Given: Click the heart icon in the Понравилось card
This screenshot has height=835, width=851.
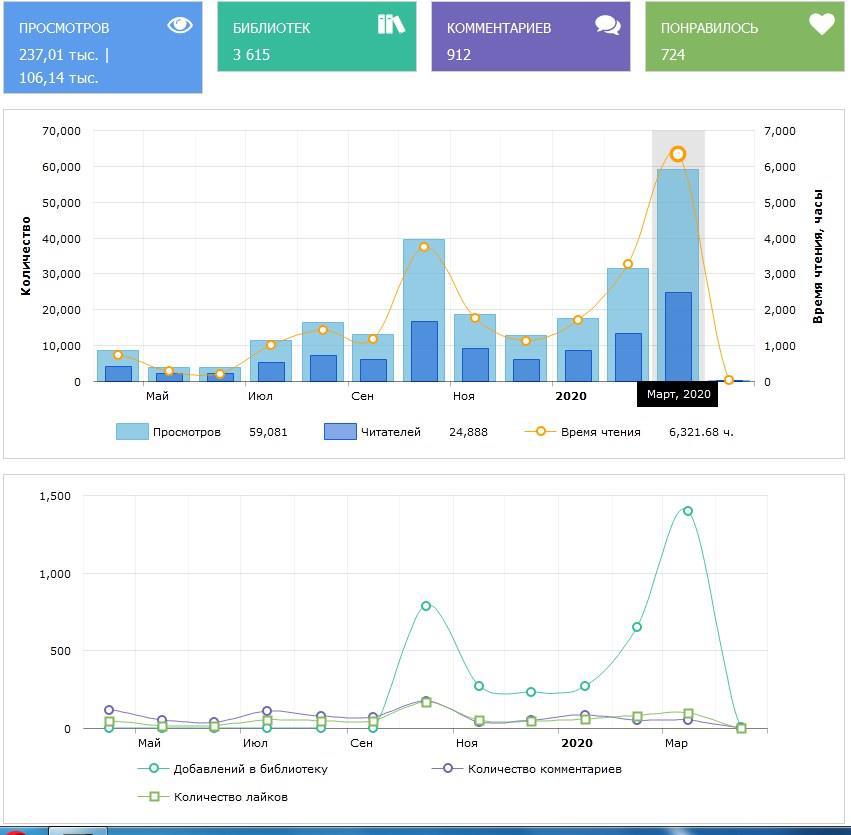Looking at the screenshot, I should click(x=821, y=24).
